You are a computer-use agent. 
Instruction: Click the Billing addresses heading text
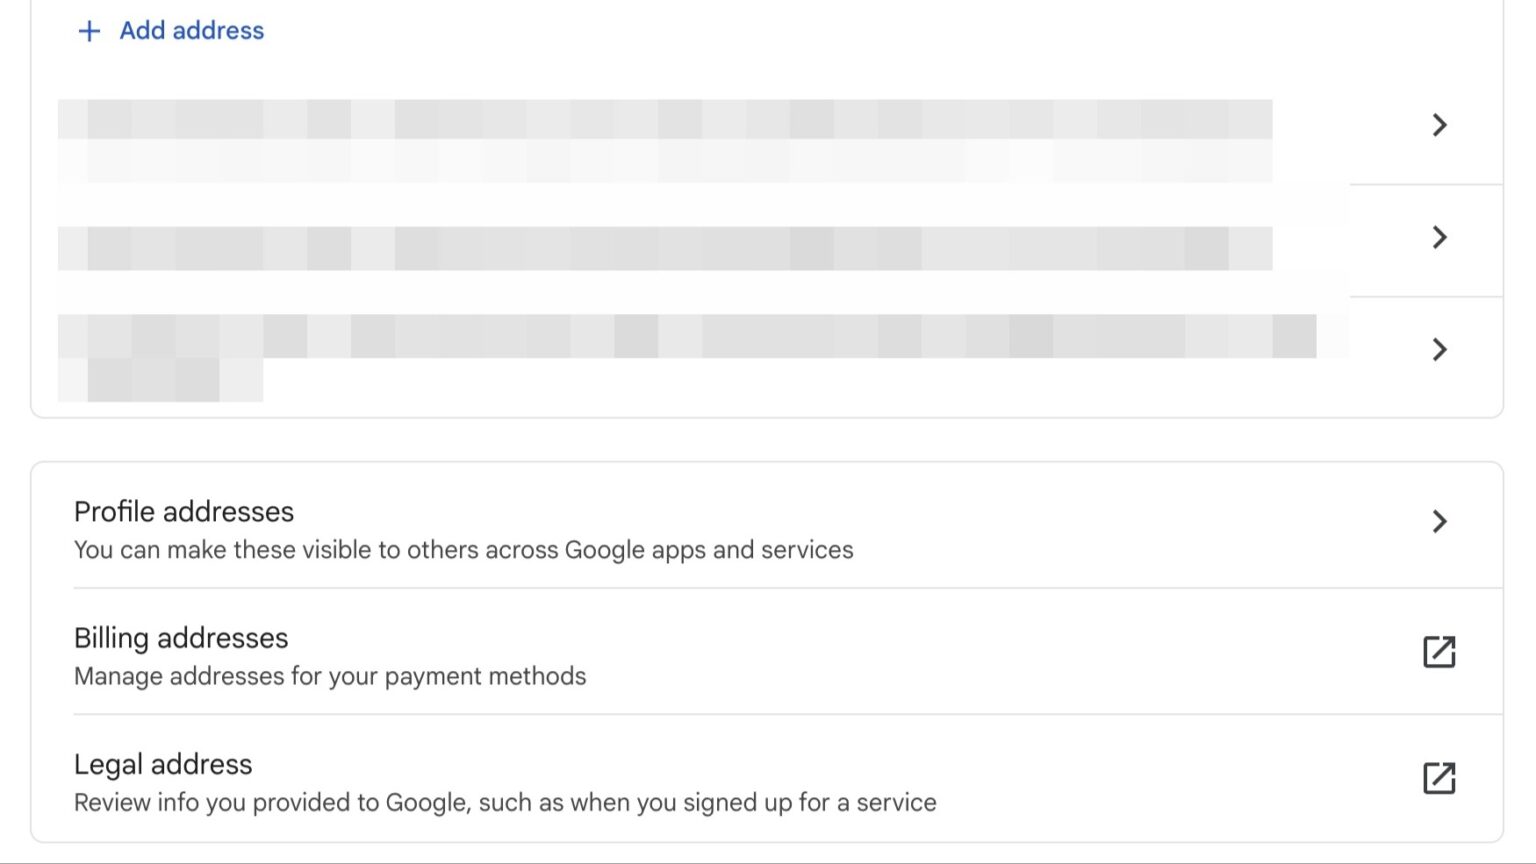[x=180, y=638]
